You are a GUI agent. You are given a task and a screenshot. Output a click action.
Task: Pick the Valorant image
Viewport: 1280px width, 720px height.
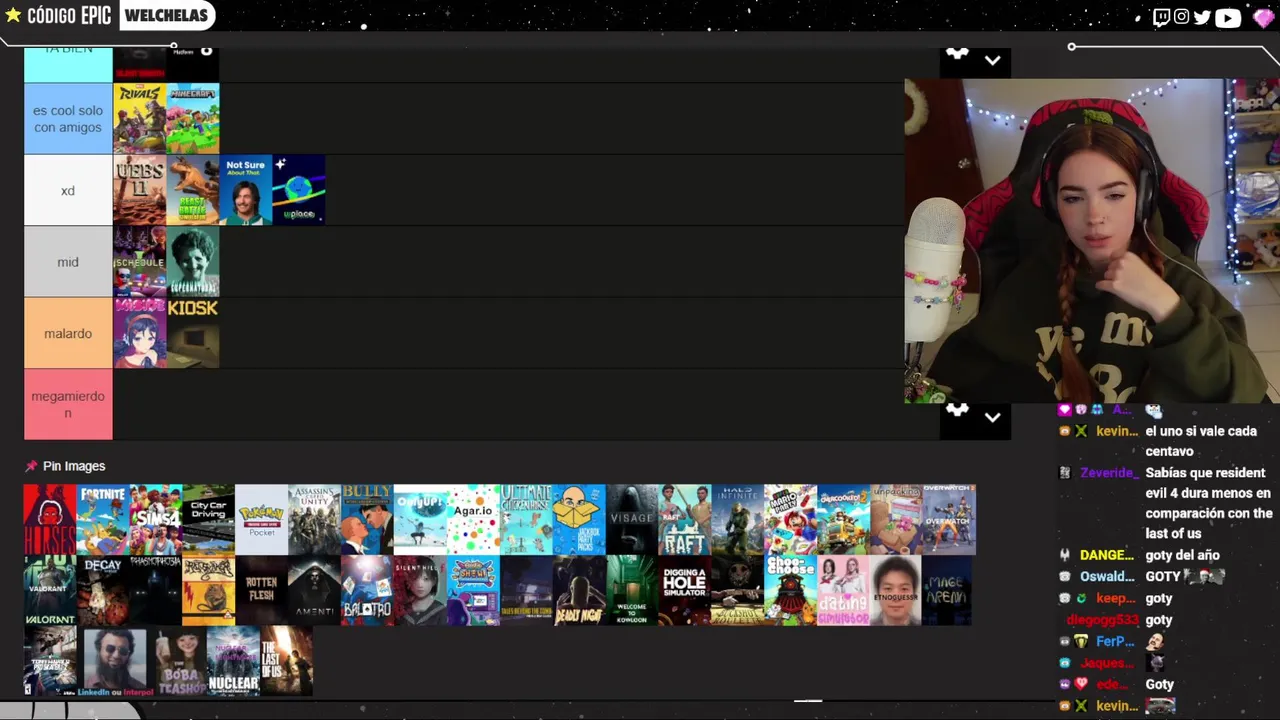pyautogui.click(x=50, y=591)
